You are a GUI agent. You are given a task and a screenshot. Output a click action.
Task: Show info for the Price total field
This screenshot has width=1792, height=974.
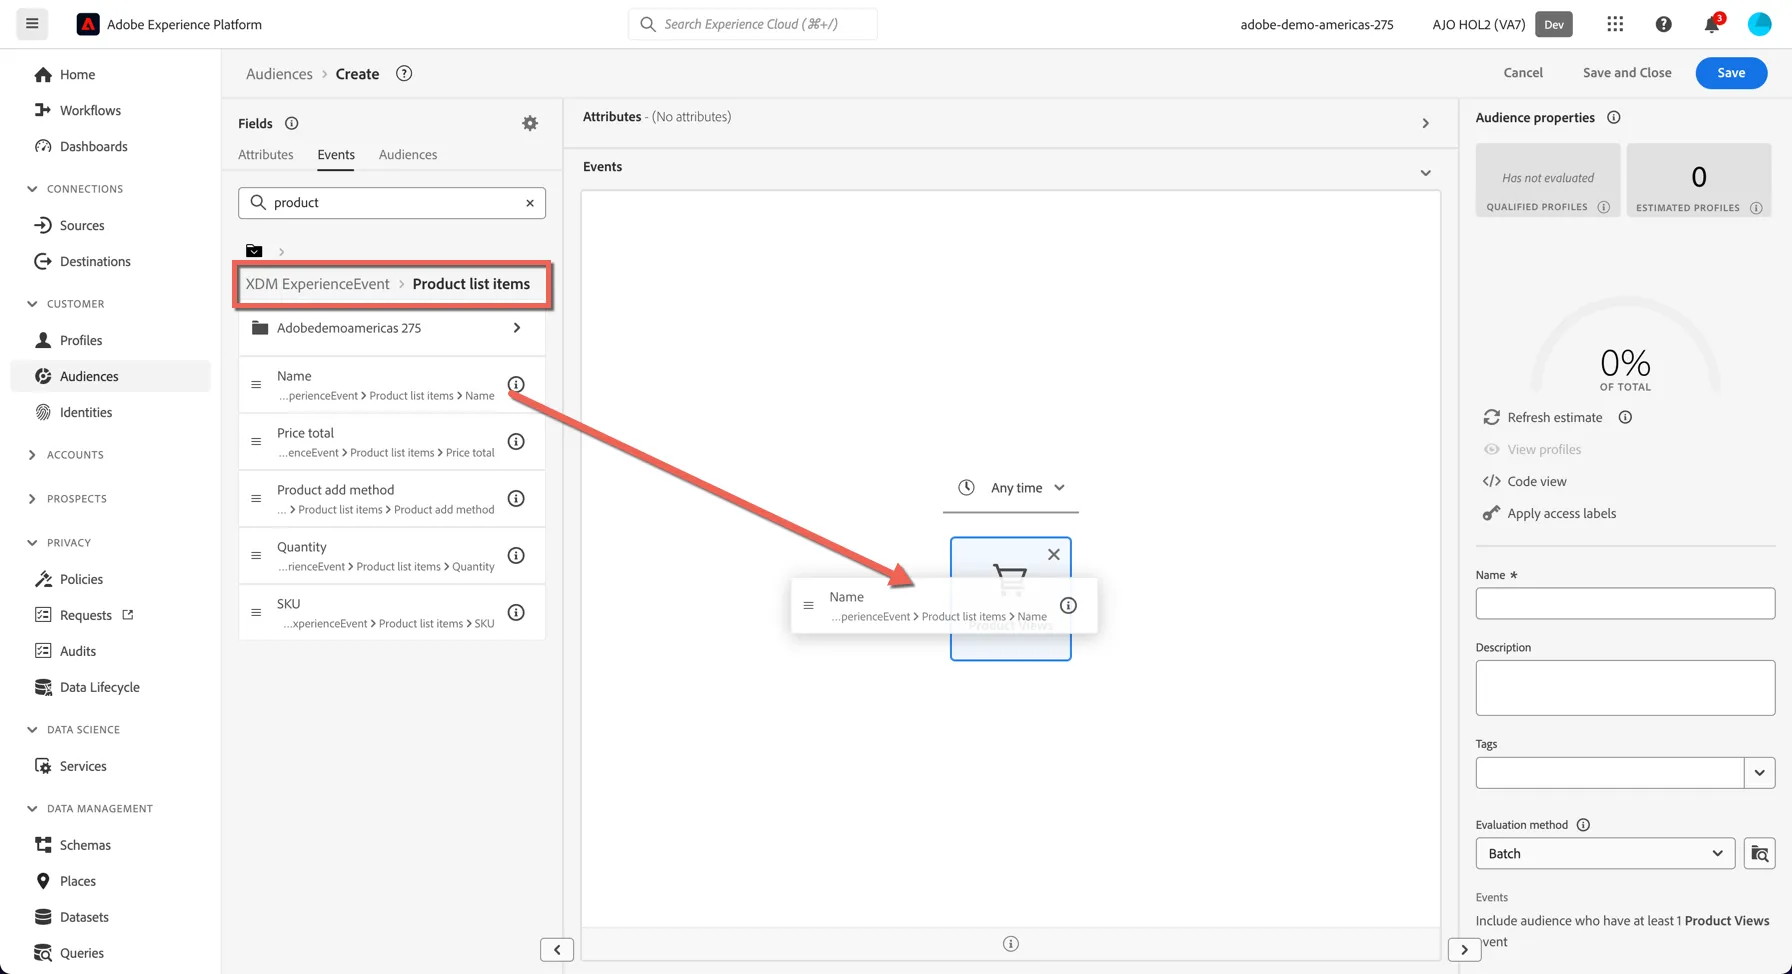[516, 442]
